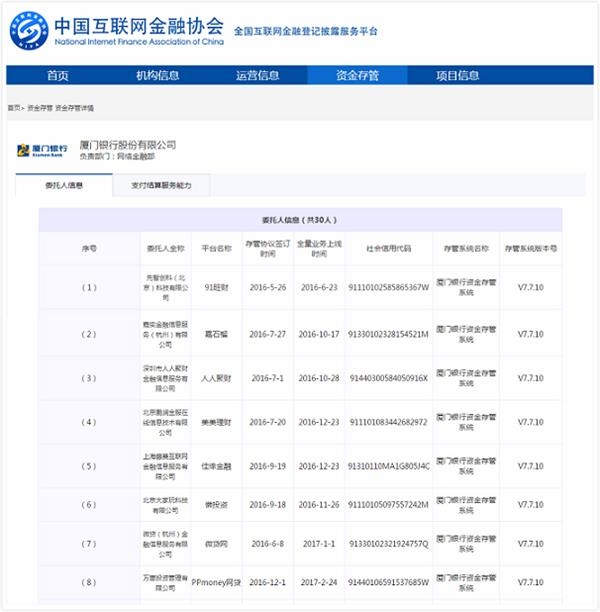Image resolution: width=600 pixels, height=612 pixels.
Task: Click the 序号 column header
Action: pos(89,249)
